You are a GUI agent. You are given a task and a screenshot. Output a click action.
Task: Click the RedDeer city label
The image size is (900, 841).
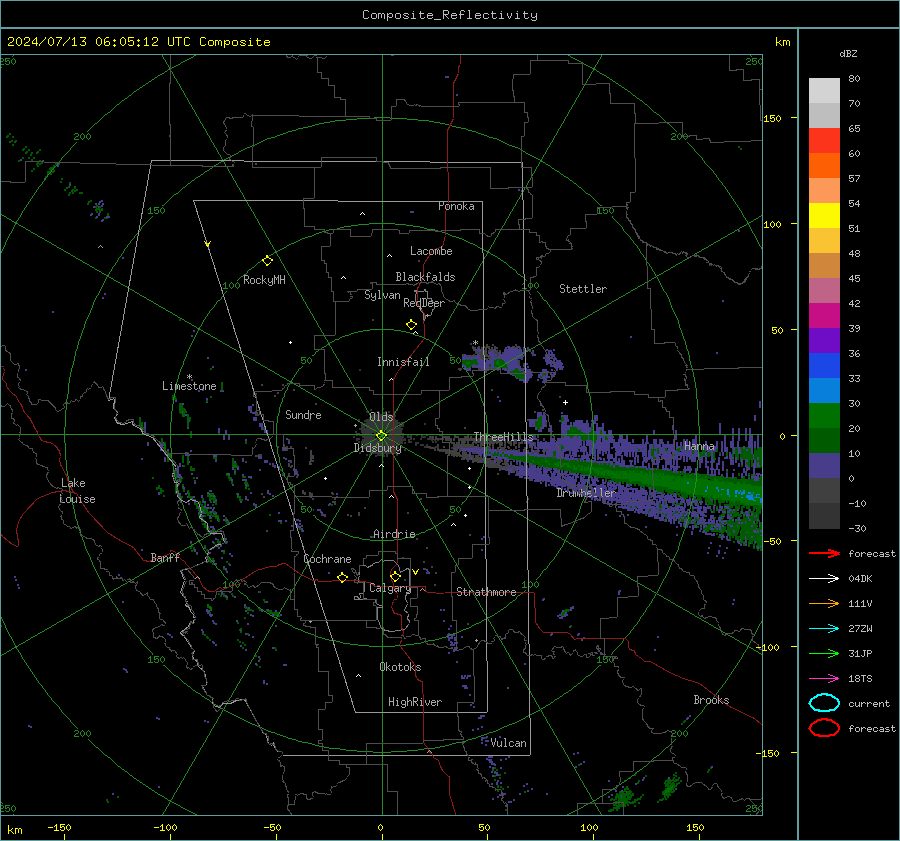424,303
